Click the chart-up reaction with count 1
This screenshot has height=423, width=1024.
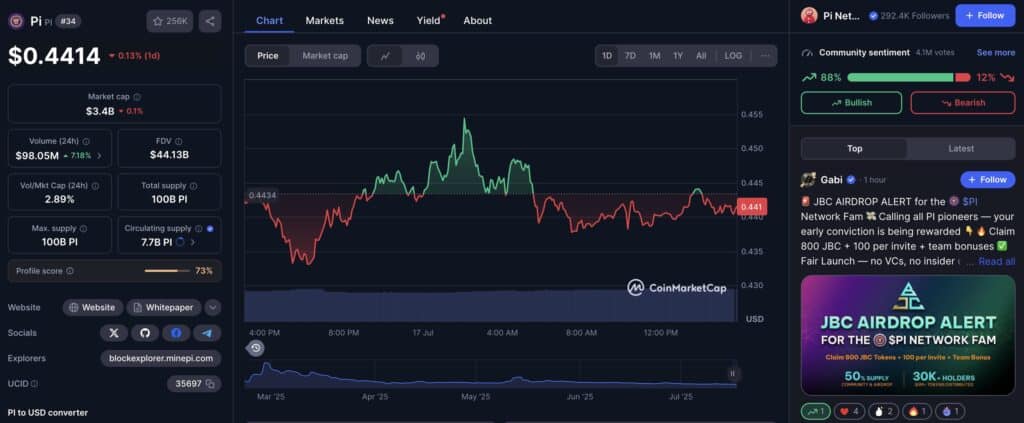pyautogui.click(x=816, y=412)
